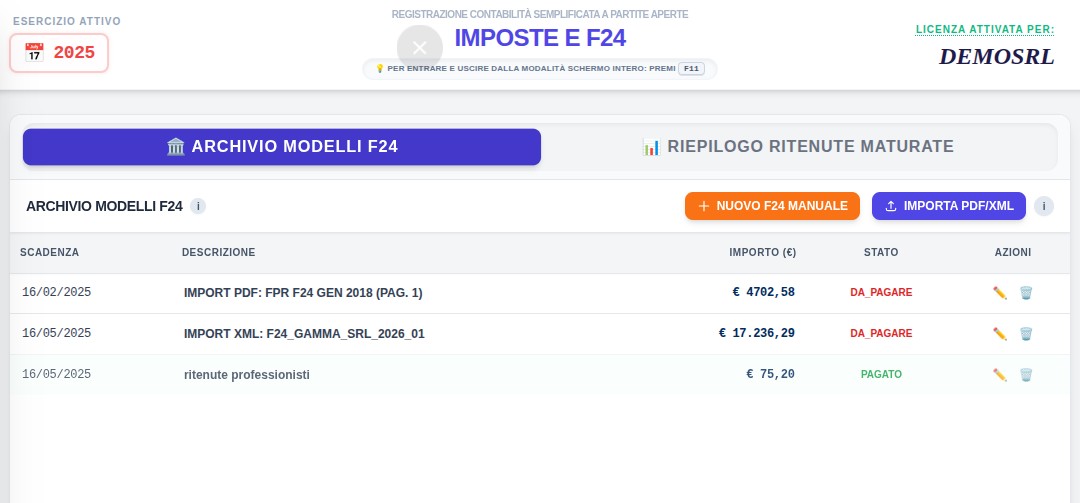The height and width of the screenshot is (503, 1080).
Task: Select the Archivio Modelli F24 tab
Action: 282,147
